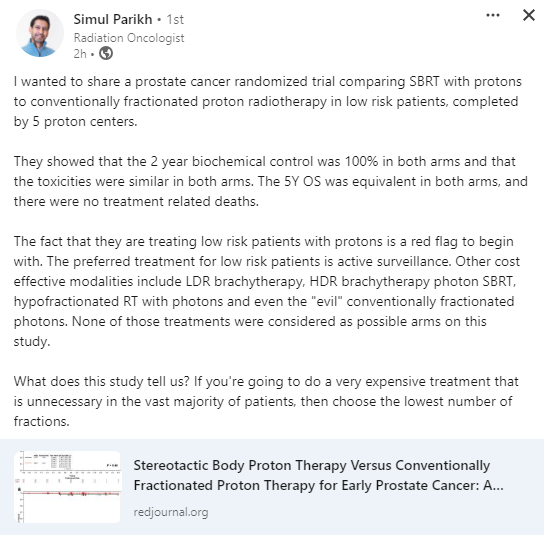Click the line 'there were no treatment related deaths.'
This screenshot has height=542, width=544.
136,202
